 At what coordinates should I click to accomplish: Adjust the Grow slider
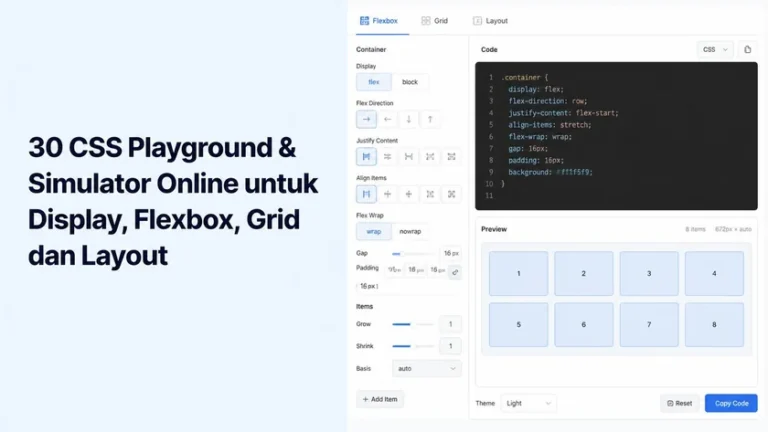(413, 324)
